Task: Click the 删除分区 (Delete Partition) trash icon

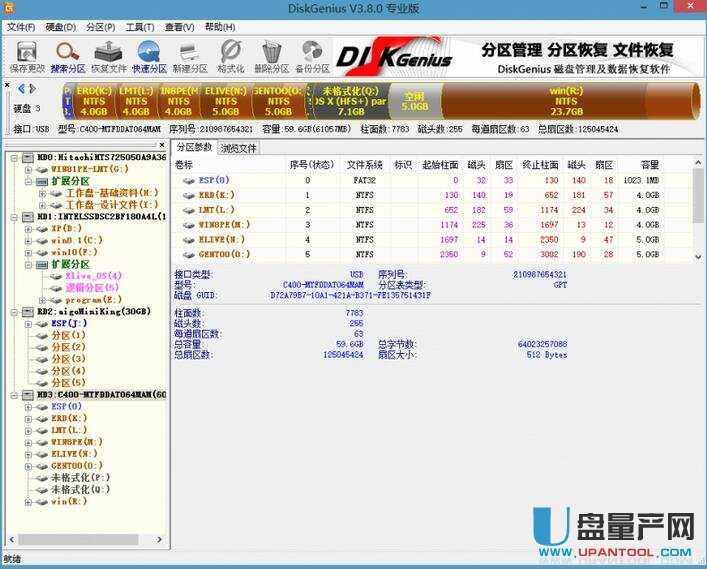Action: [271, 57]
